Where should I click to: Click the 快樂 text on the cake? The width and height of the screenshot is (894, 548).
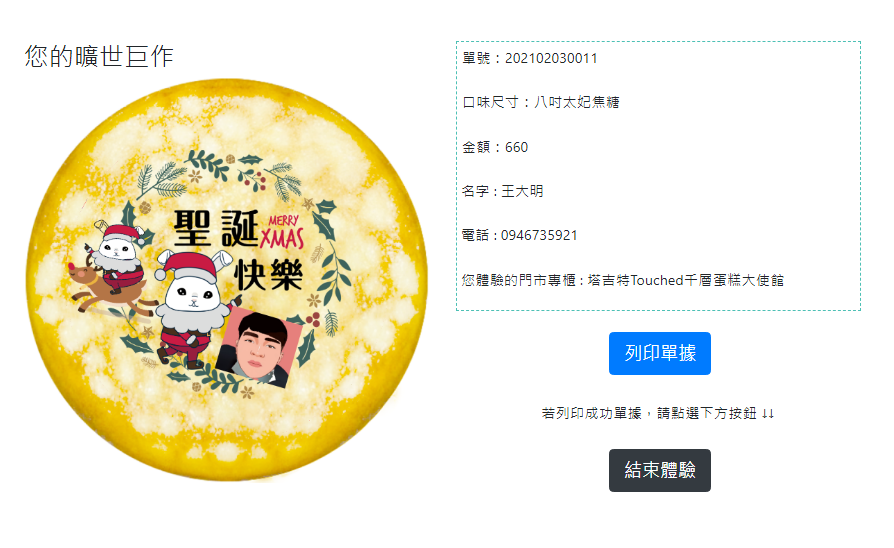[x=269, y=274]
